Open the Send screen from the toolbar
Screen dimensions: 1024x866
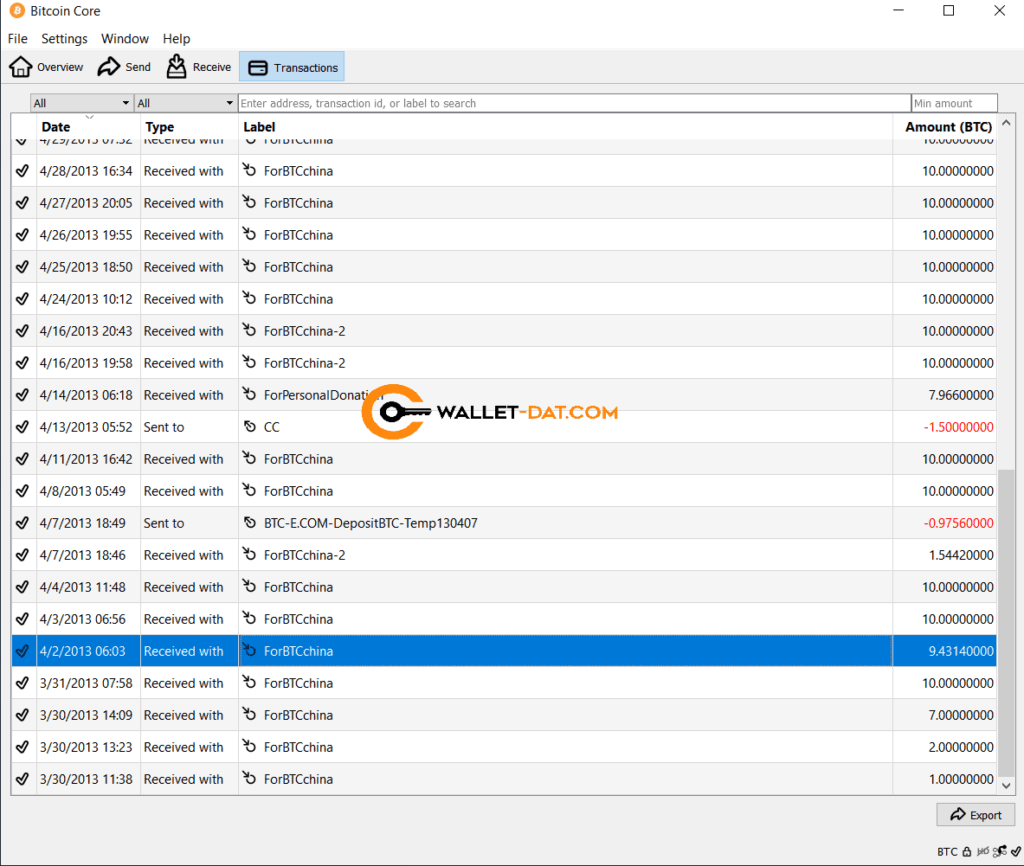tap(123, 66)
